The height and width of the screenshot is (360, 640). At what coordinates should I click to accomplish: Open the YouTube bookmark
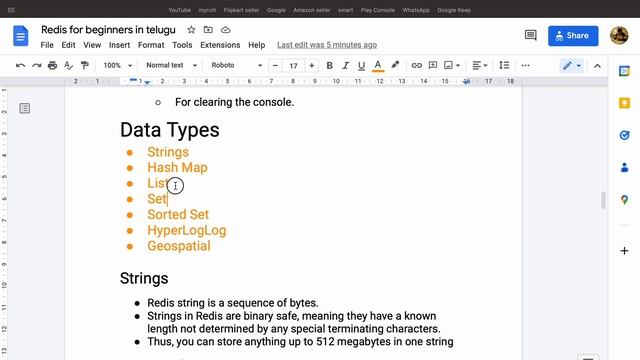[180, 10]
